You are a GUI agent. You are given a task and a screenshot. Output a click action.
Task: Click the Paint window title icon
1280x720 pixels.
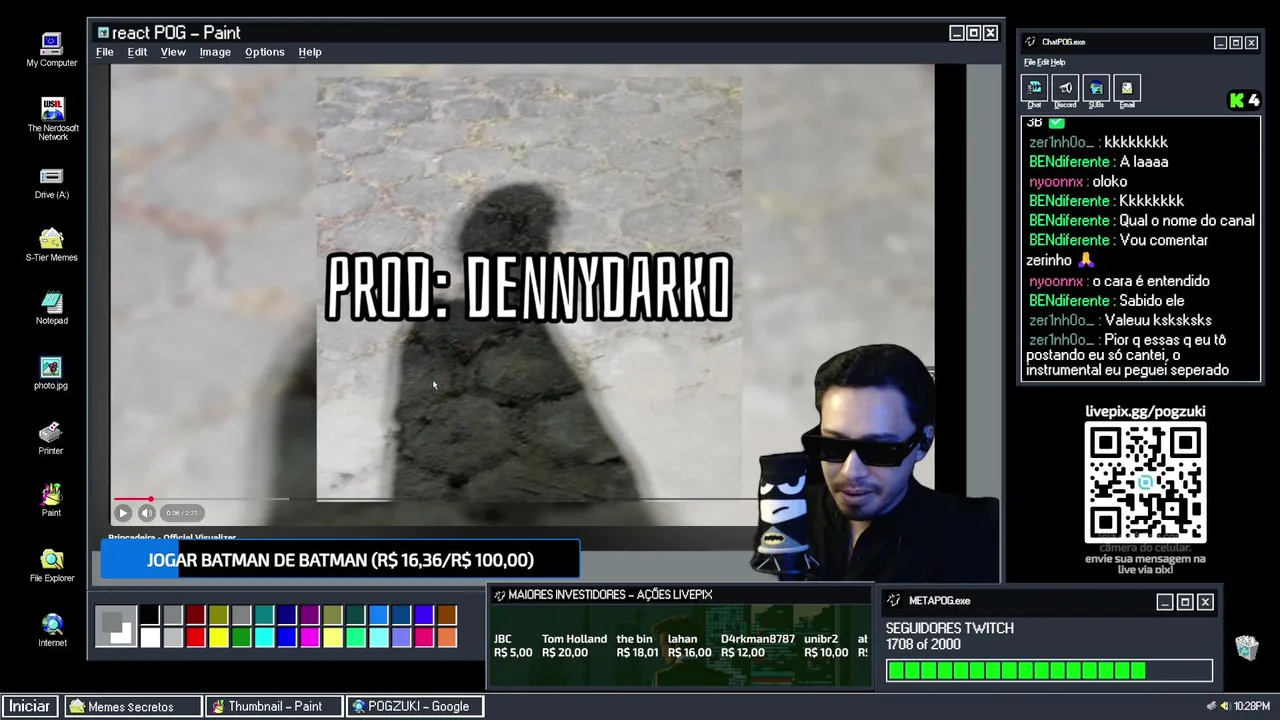(103, 33)
